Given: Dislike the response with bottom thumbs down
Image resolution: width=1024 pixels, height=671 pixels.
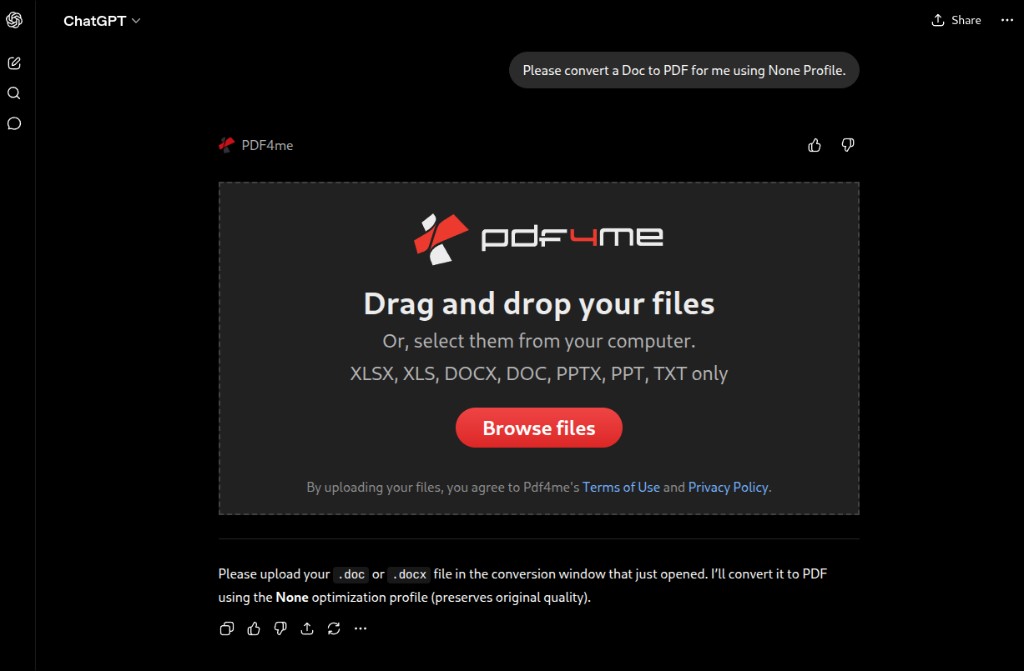Looking at the screenshot, I should pyautogui.click(x=280, y=629).
